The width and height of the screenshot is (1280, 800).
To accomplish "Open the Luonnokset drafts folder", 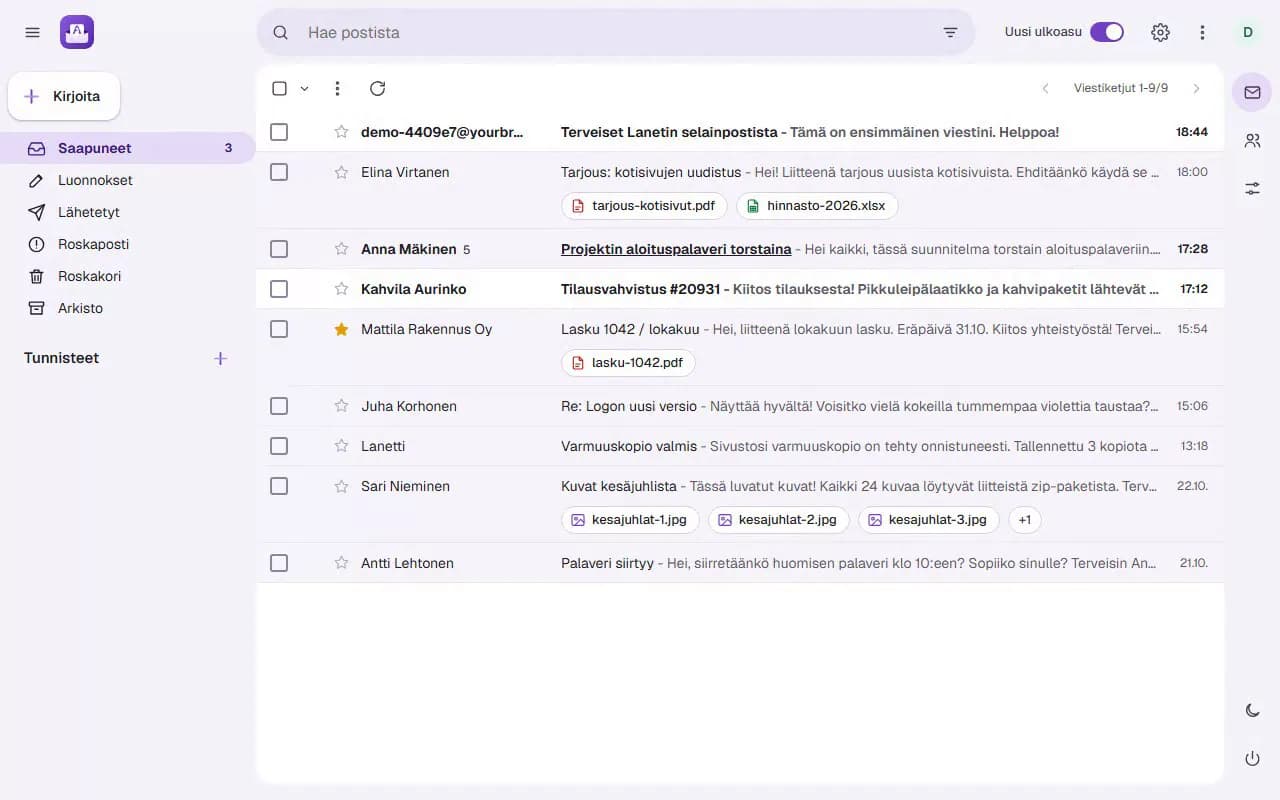I will tap(128, 180).
